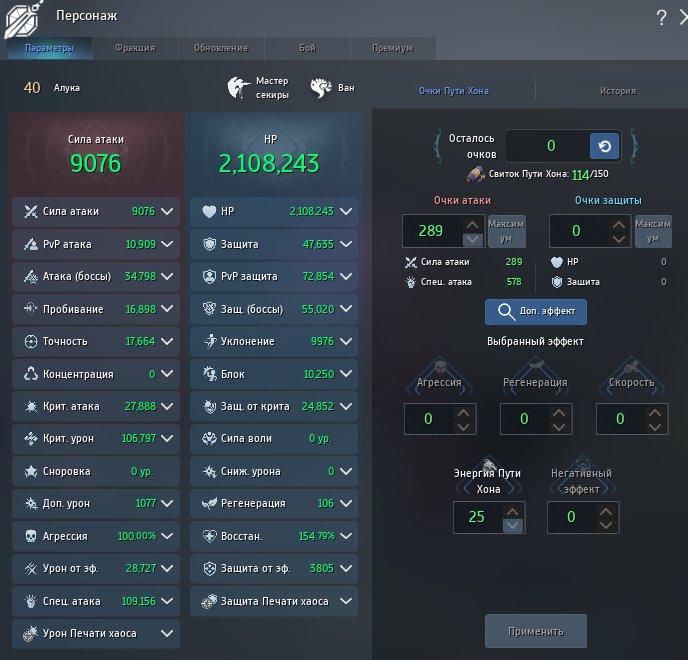688x660 pixels.
Task: Click the Мастер секиры class icon
Action: point(239,88)
